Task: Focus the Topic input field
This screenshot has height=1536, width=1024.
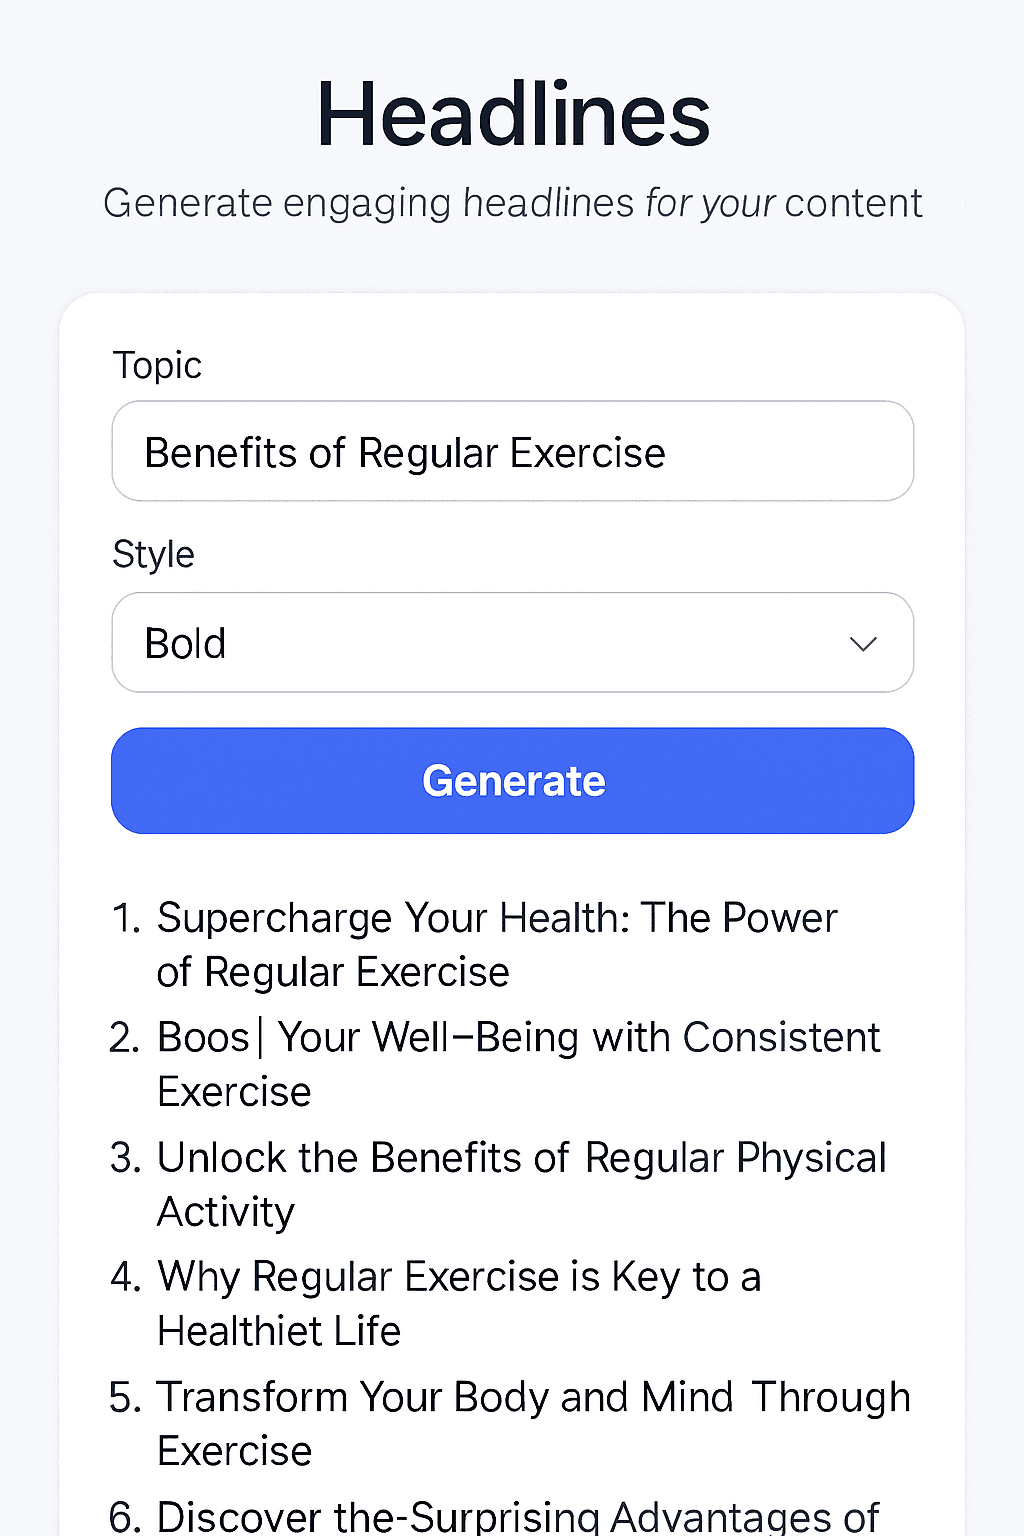Action: click(x=512, y=452)
